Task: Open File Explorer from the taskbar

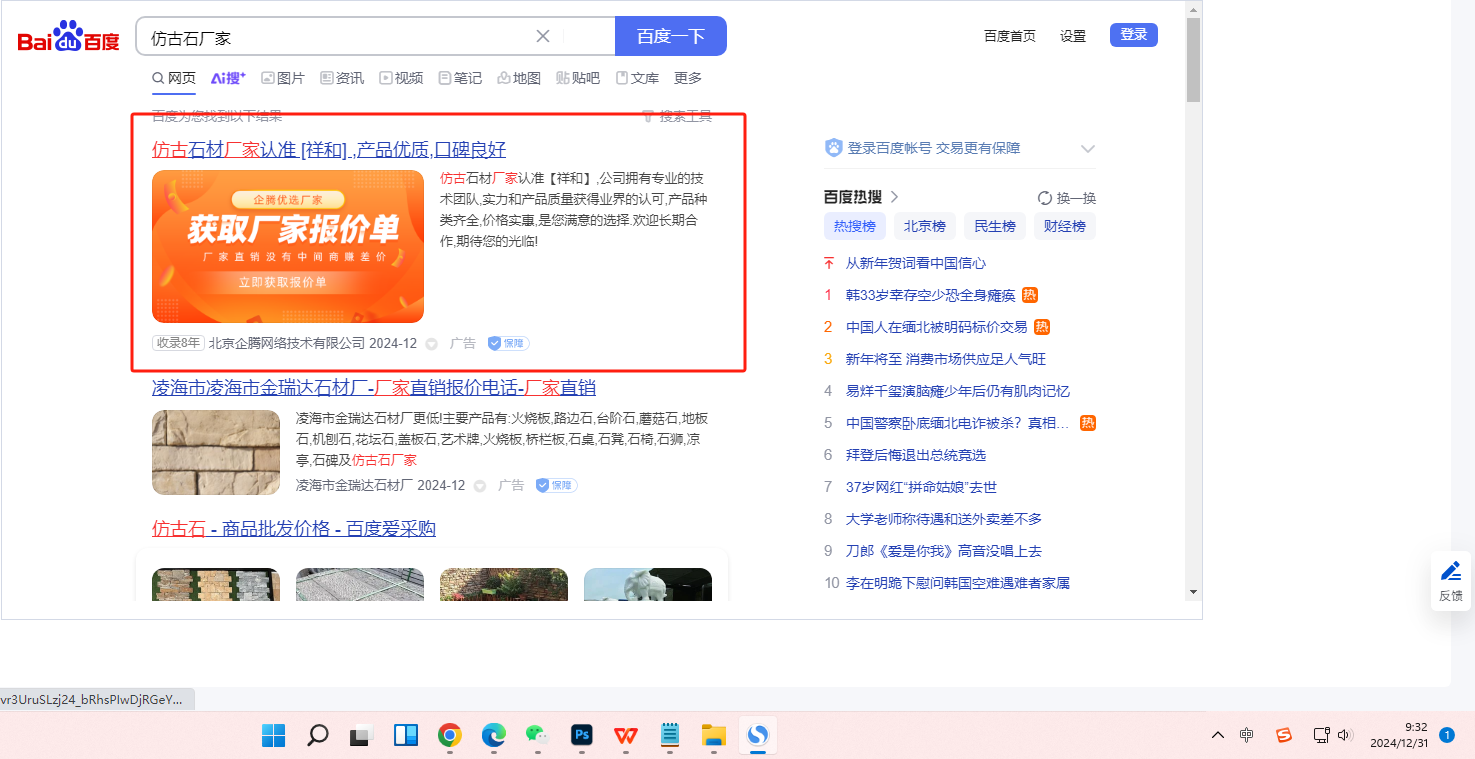Action: coord(713,736)
